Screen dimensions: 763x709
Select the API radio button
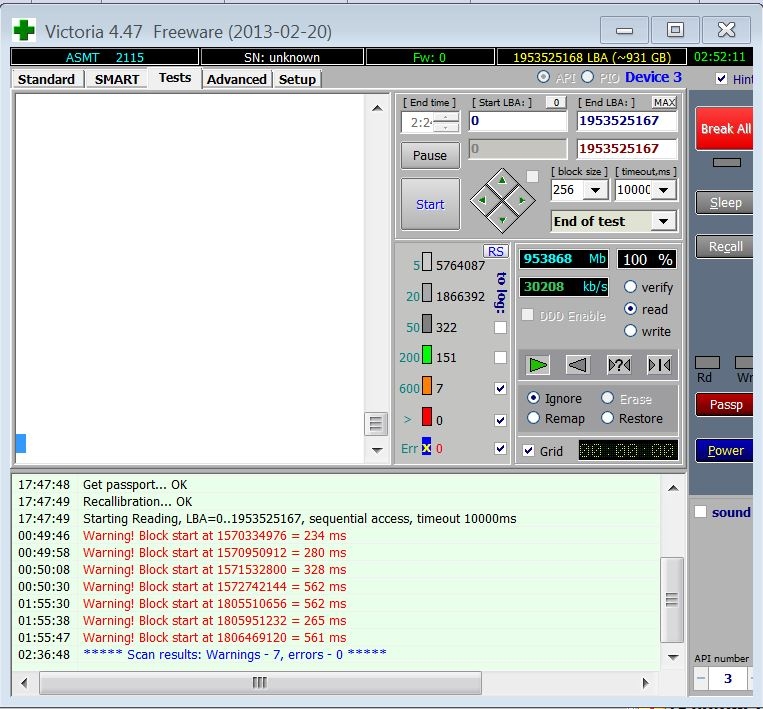pos(543,77)
